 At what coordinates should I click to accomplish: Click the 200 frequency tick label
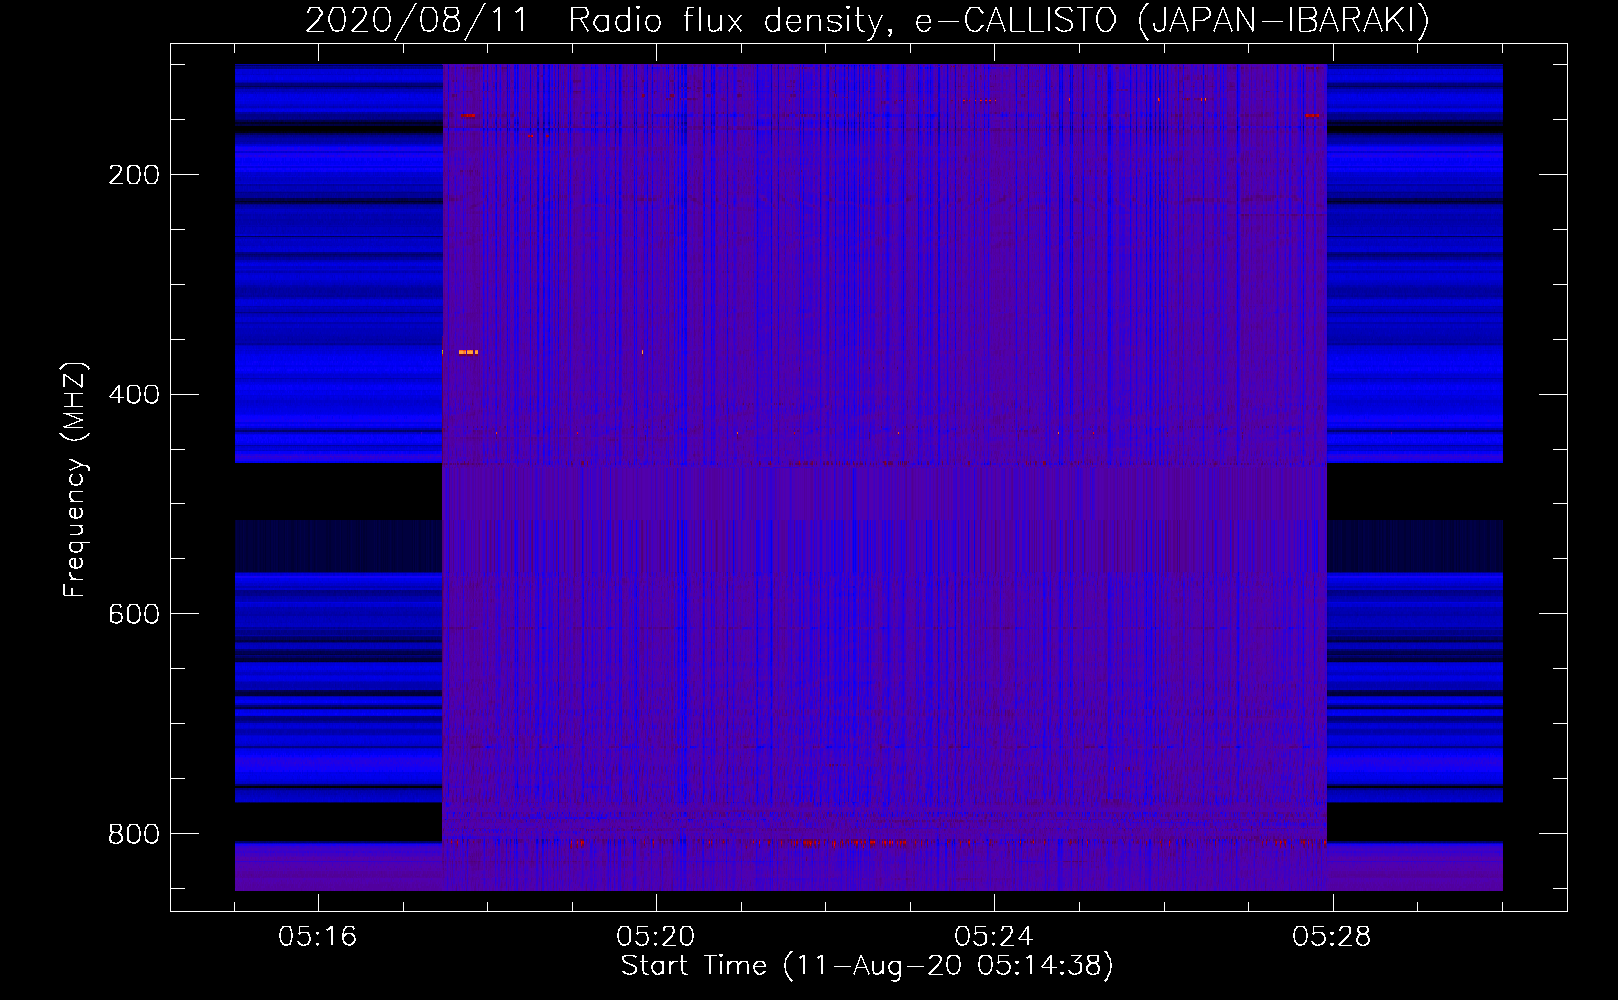point(134,175)
